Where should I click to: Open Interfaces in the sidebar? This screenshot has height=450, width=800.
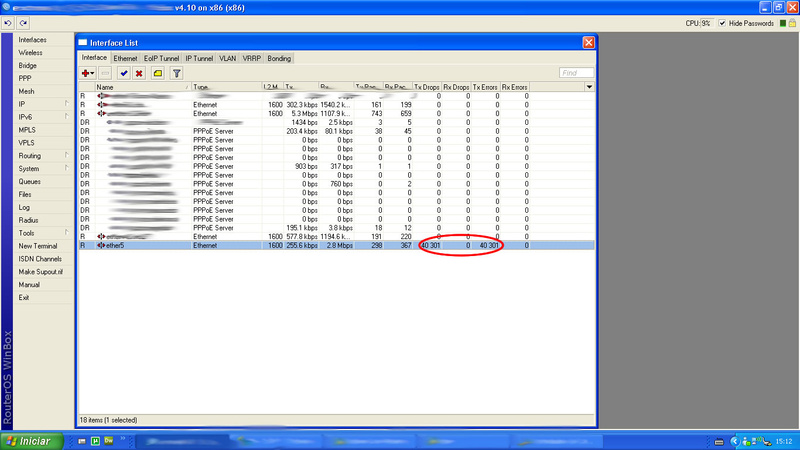pos(33,40)
